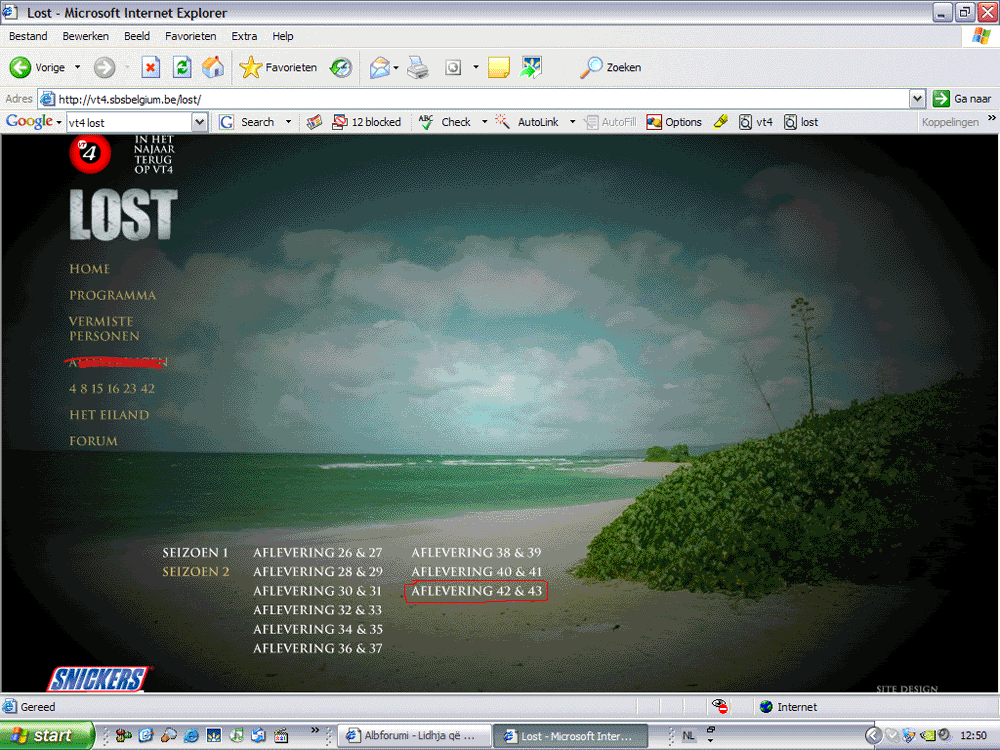Select SEIZOEN 1

tap(195, 553)
